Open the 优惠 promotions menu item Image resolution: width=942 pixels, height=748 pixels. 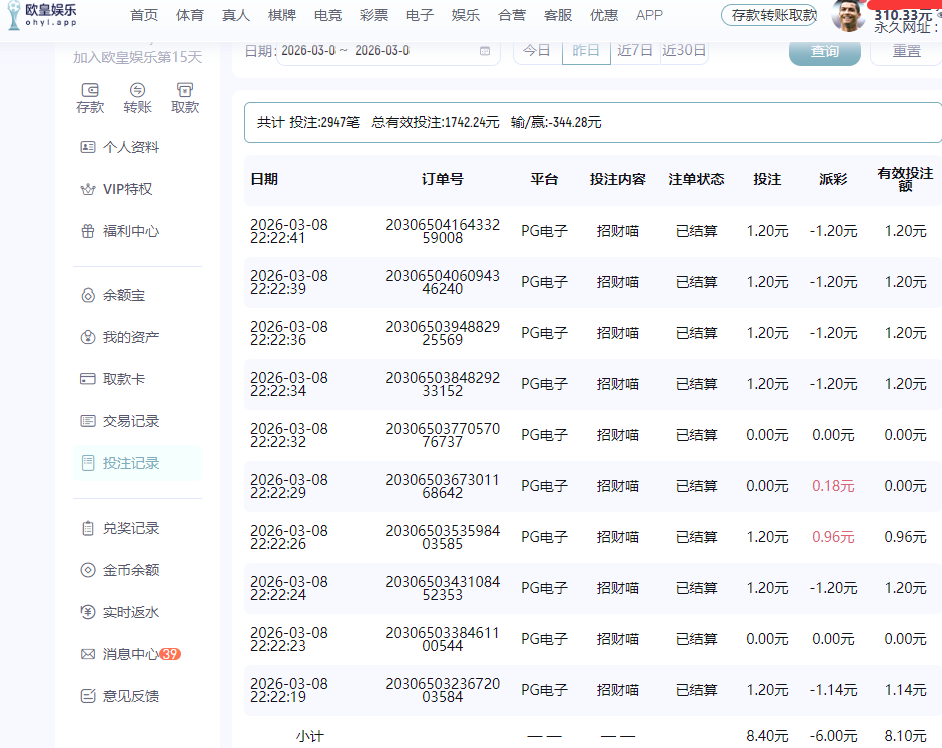tap(604, 15)
